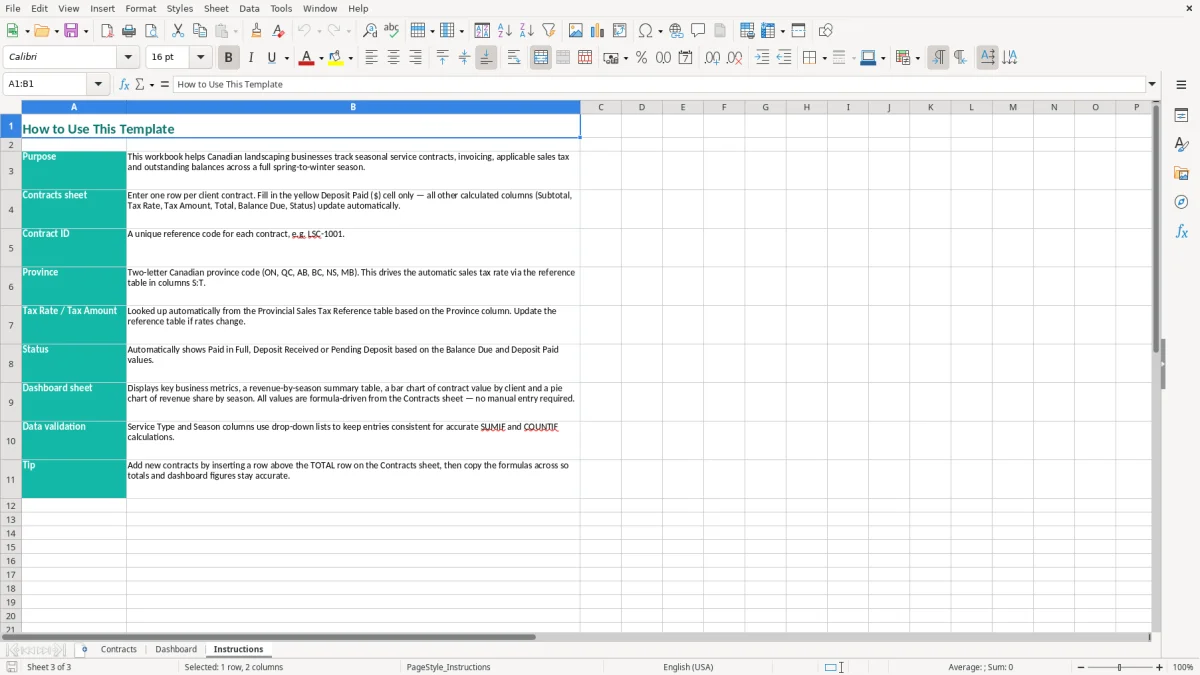The height and width of the screenshot is (675, 1200).
Task: Click the Clone Formatting paintbrush
Action: point(256,31)
